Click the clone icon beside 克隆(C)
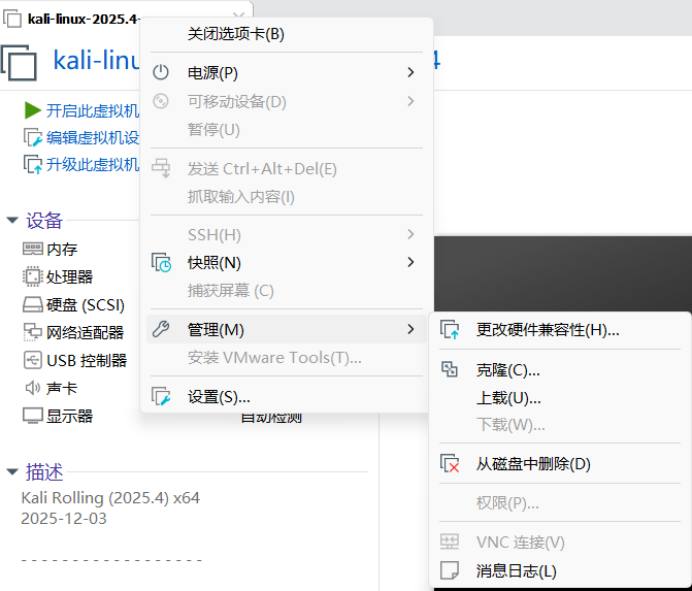Viewport: 692px width, 591px height. coord(450,369)
